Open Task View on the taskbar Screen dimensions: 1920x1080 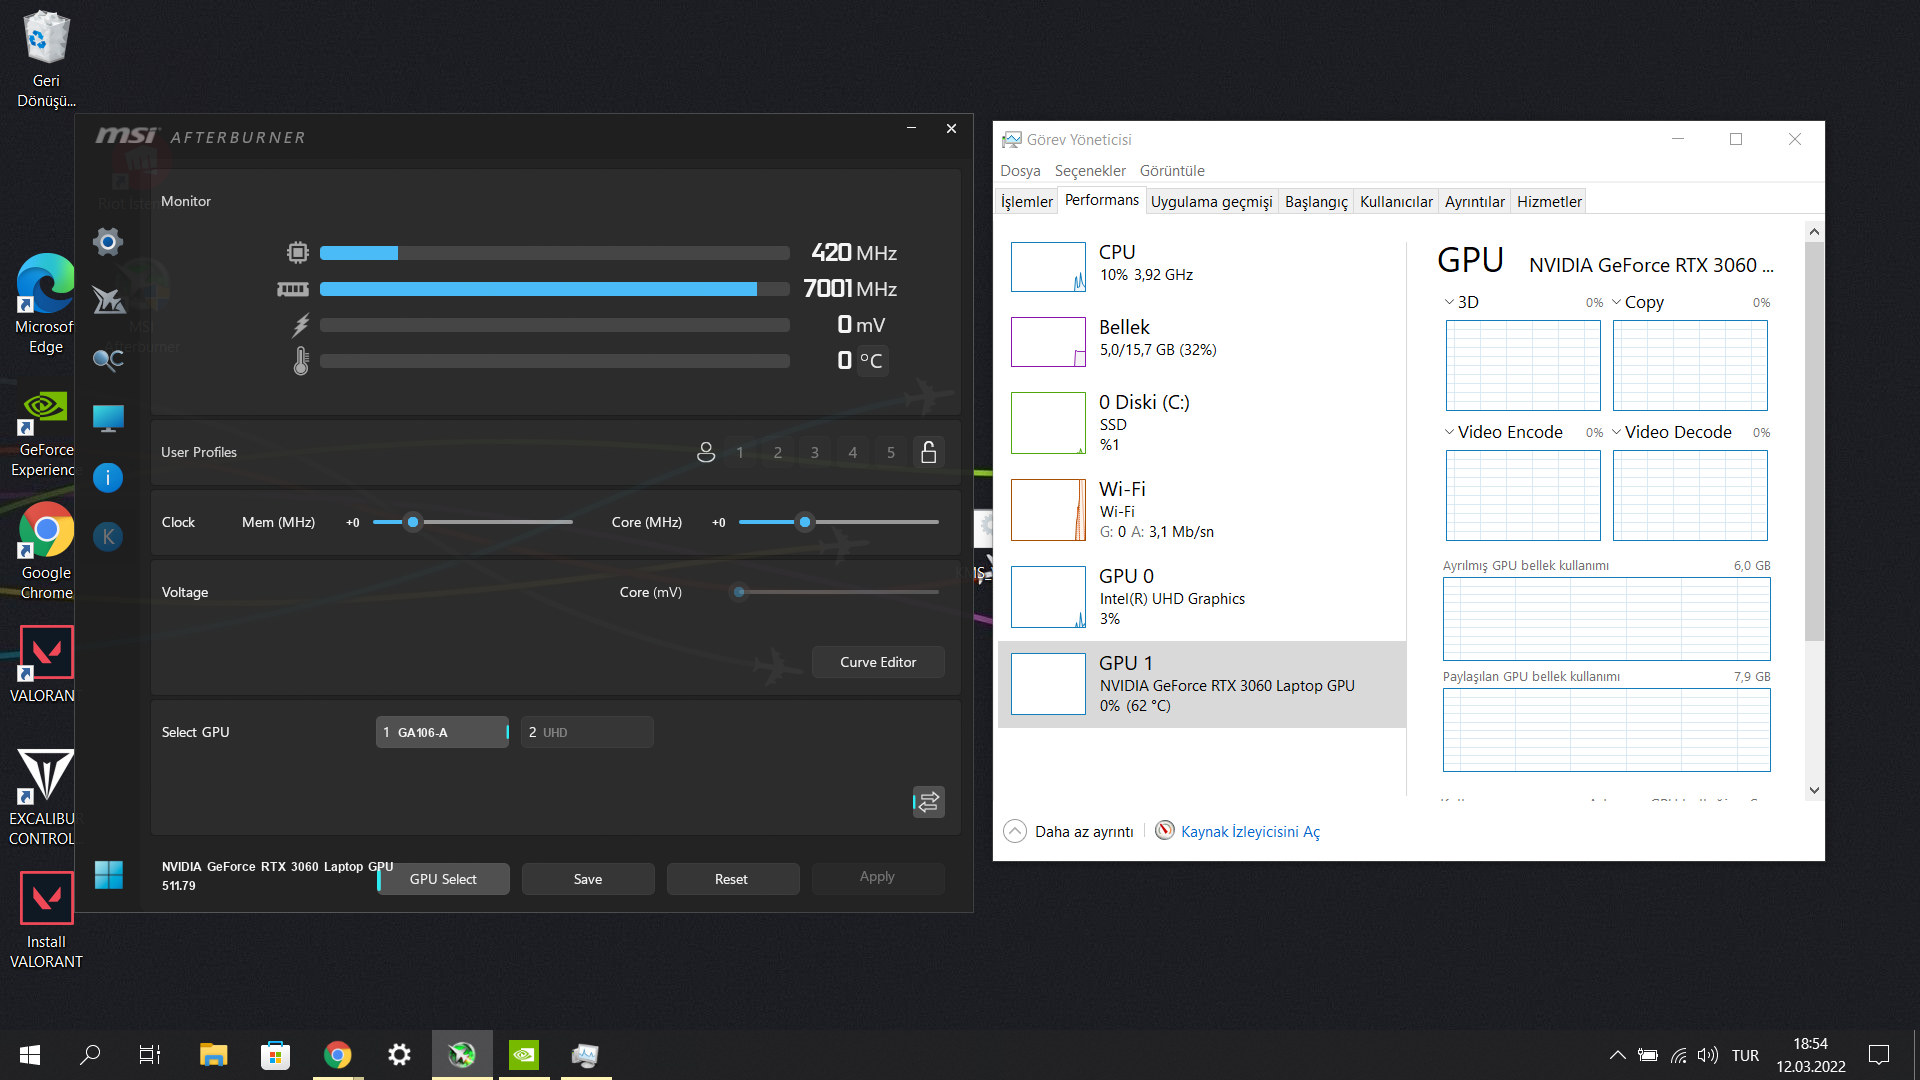pos(150,1055)
